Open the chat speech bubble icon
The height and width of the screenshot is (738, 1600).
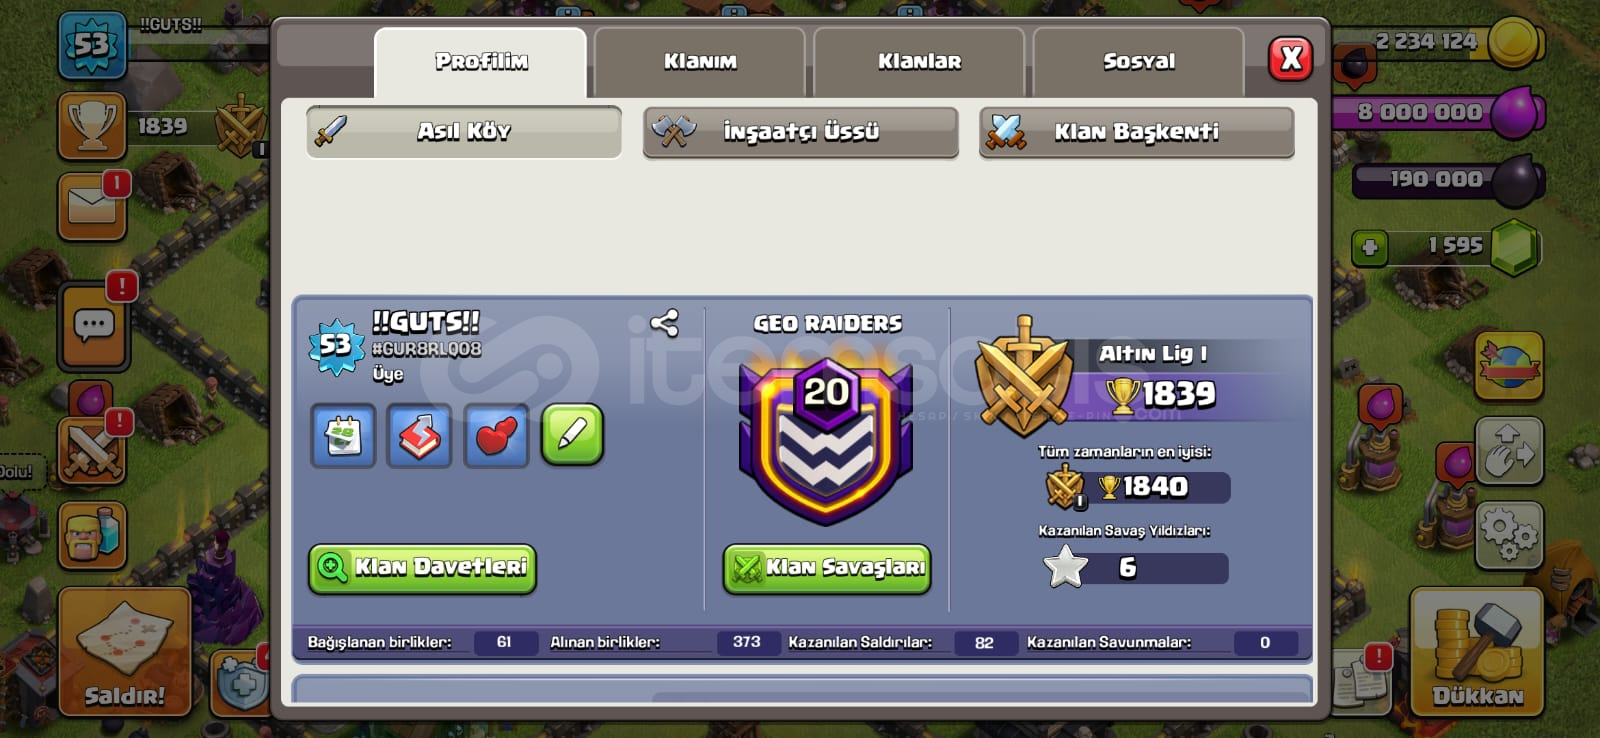(x=93, y=326)
